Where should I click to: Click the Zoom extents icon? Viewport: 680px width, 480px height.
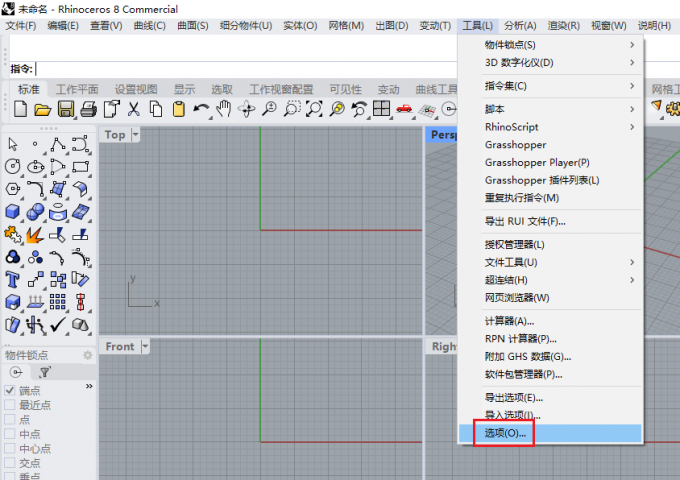click(314, 109)
